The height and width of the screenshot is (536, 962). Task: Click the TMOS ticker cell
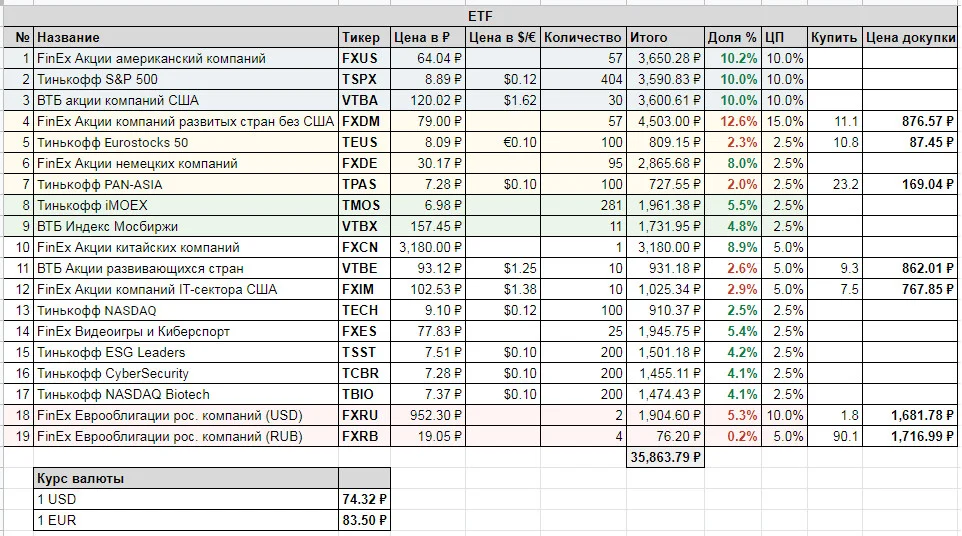tap(364, 205)
